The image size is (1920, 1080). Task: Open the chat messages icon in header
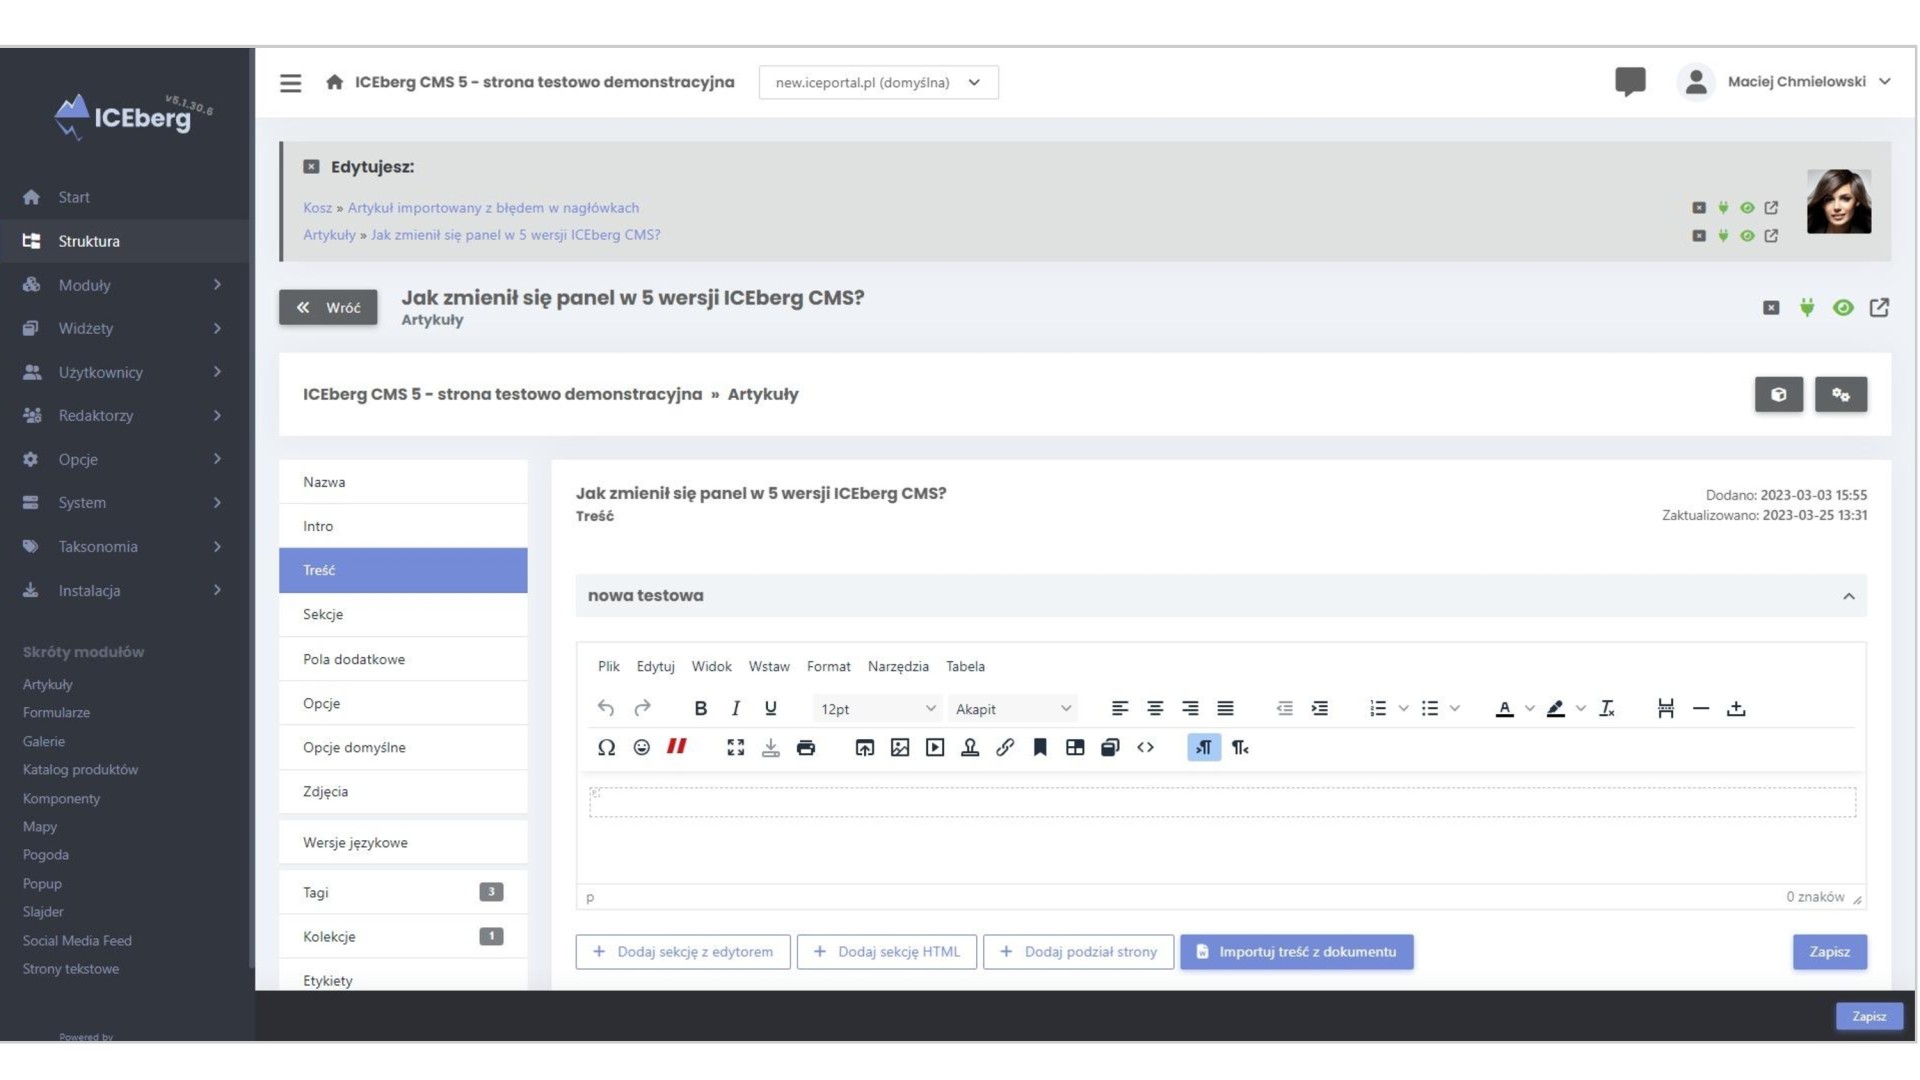point(1630,81)
